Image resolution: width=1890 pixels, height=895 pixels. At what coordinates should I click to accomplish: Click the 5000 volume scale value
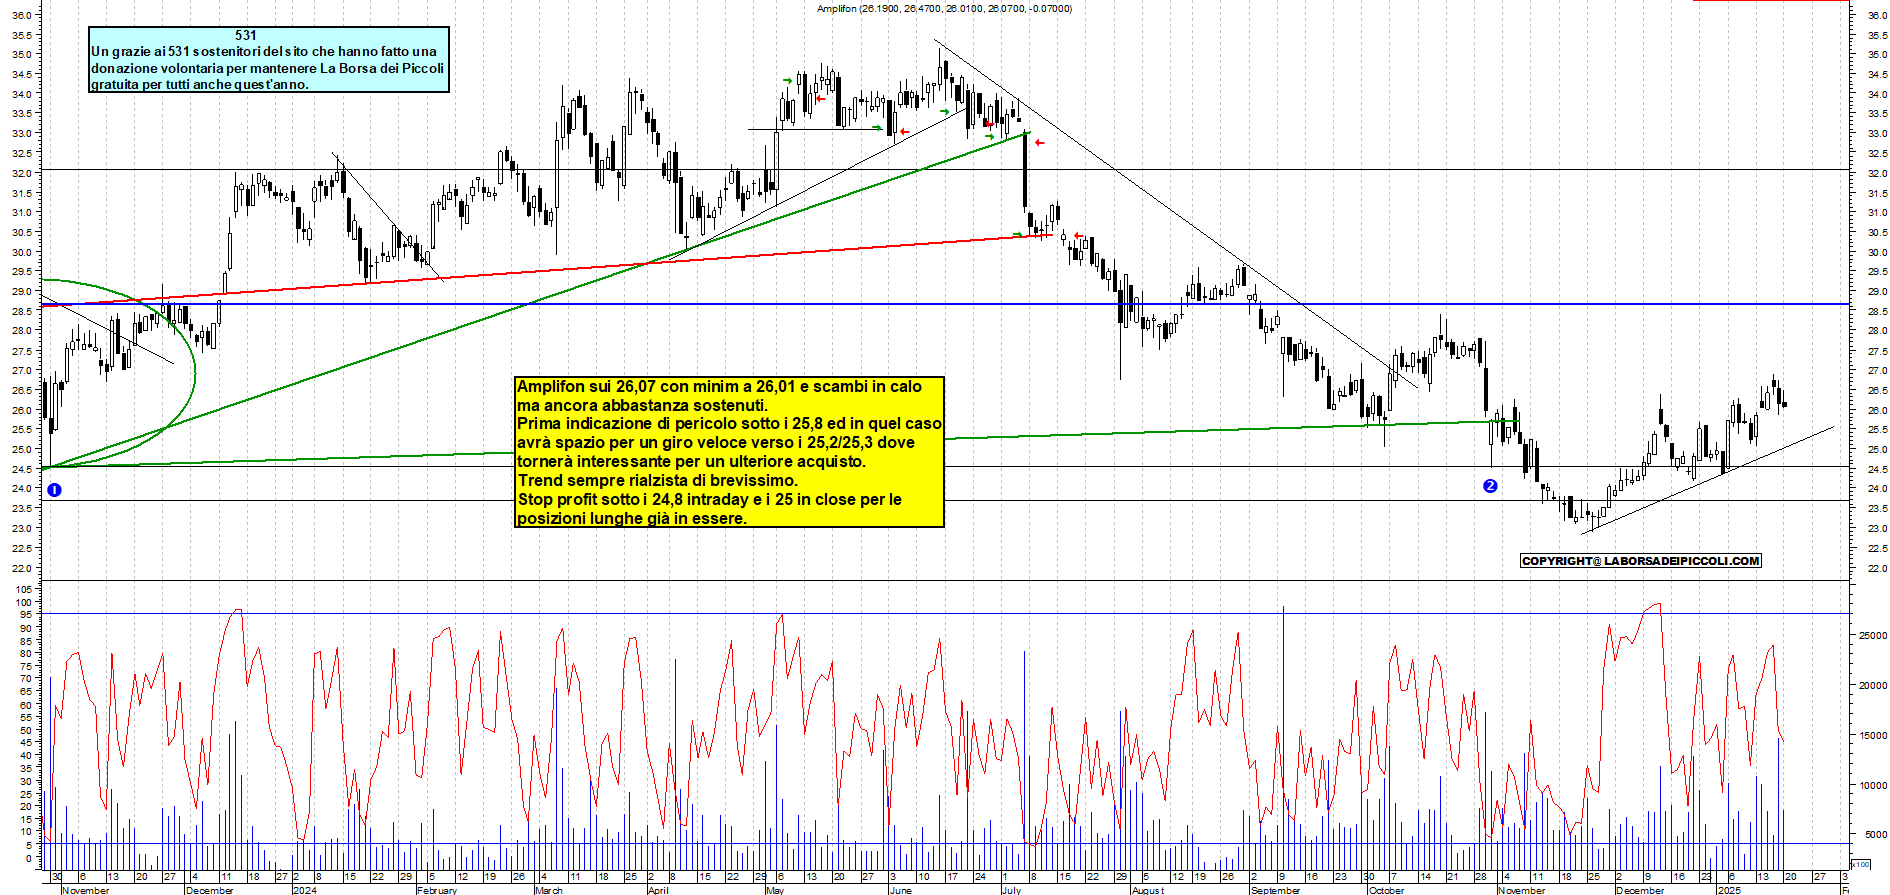(1876, 835)
